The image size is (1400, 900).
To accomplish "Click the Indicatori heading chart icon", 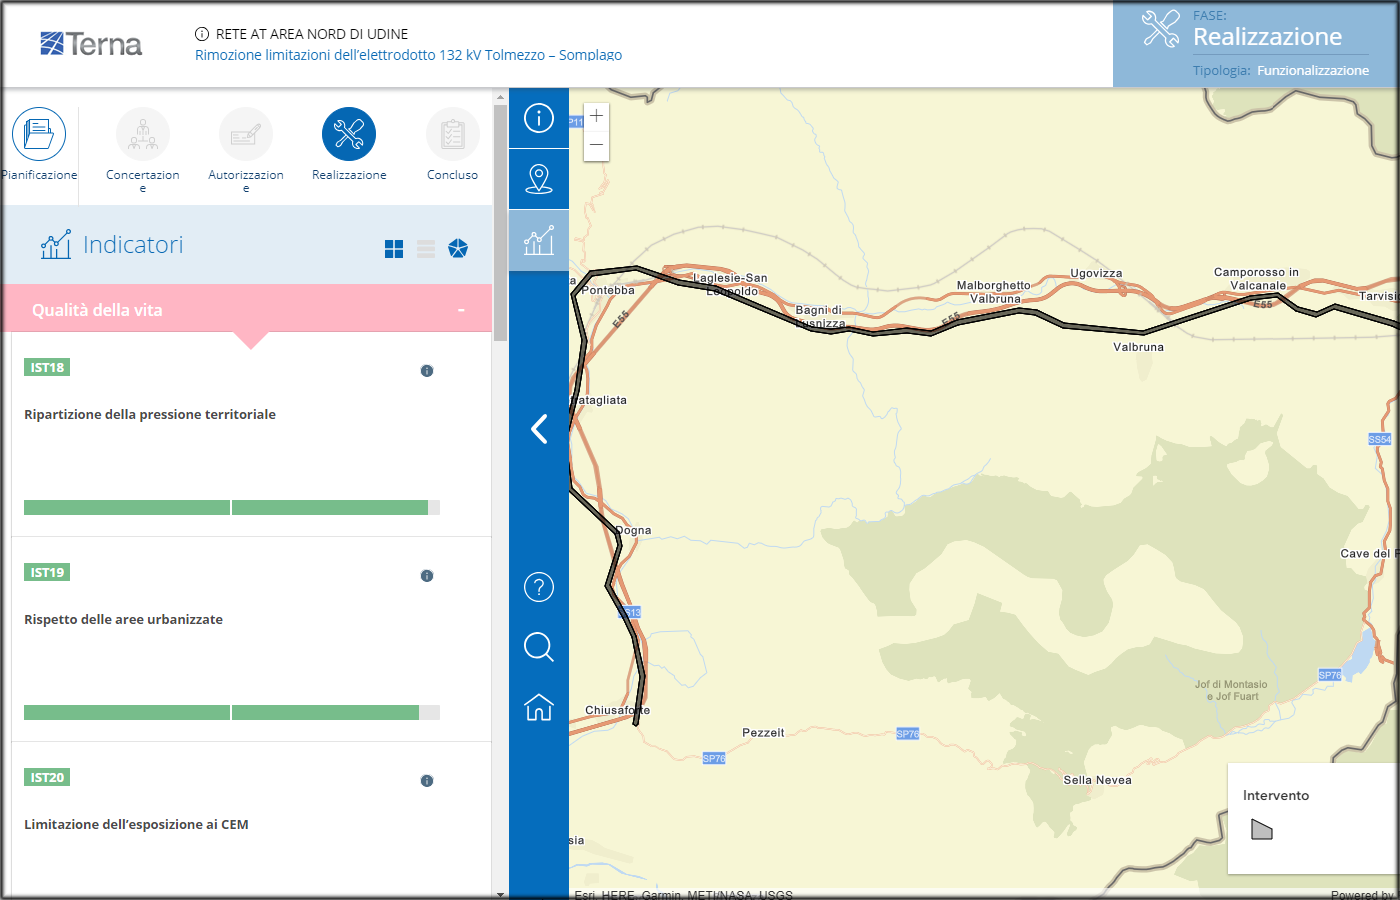I will point(56,244).
